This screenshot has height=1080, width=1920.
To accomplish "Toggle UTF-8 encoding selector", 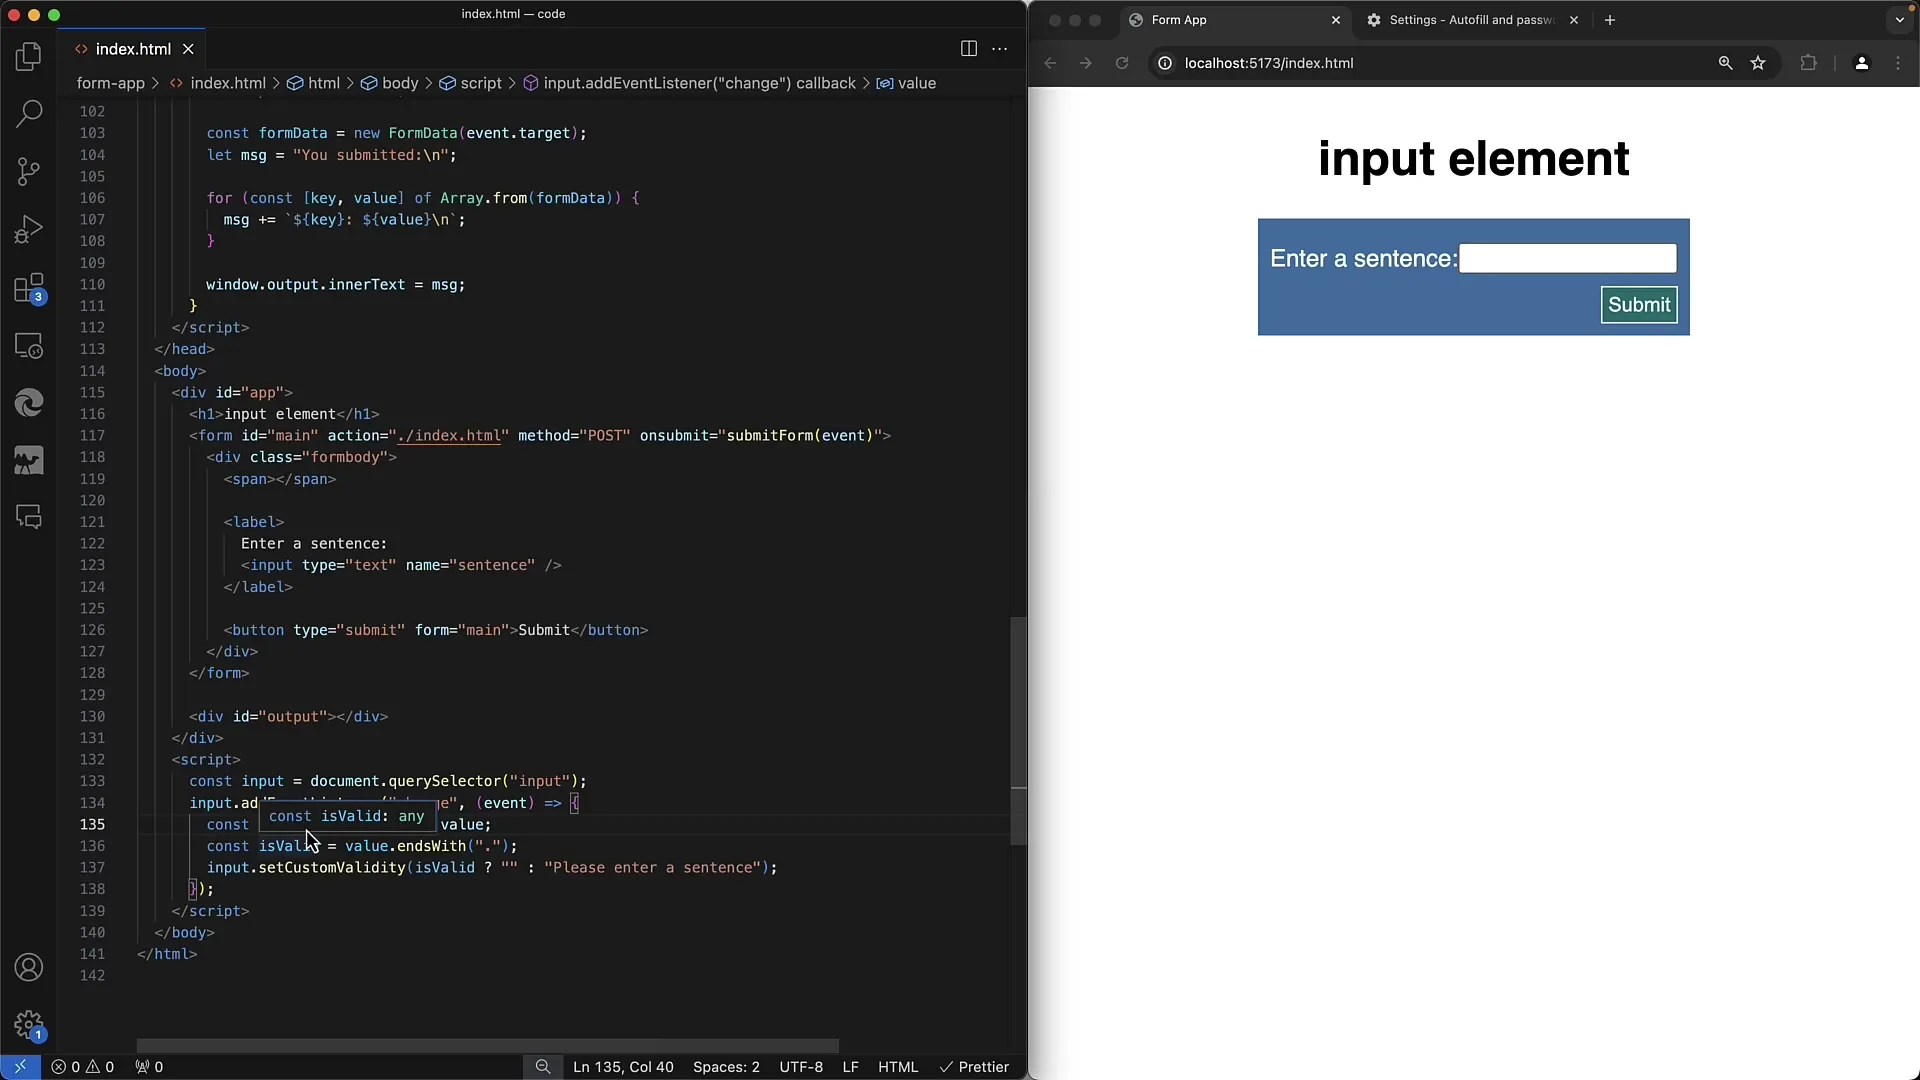I will 800,1067.
